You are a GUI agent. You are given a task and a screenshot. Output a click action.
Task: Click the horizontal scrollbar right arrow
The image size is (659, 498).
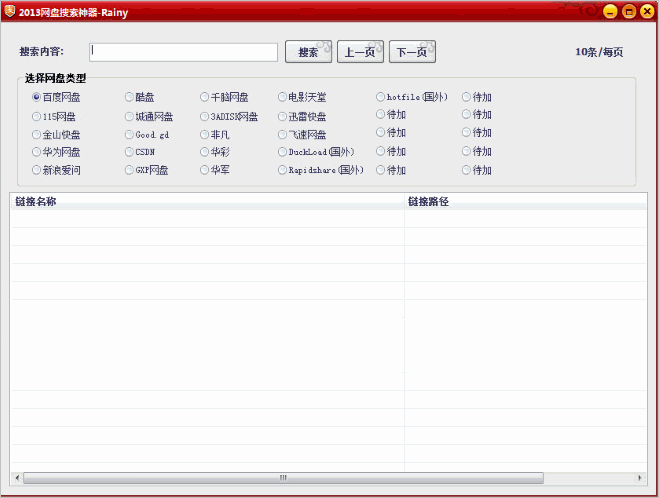click(x=640, y=478)
